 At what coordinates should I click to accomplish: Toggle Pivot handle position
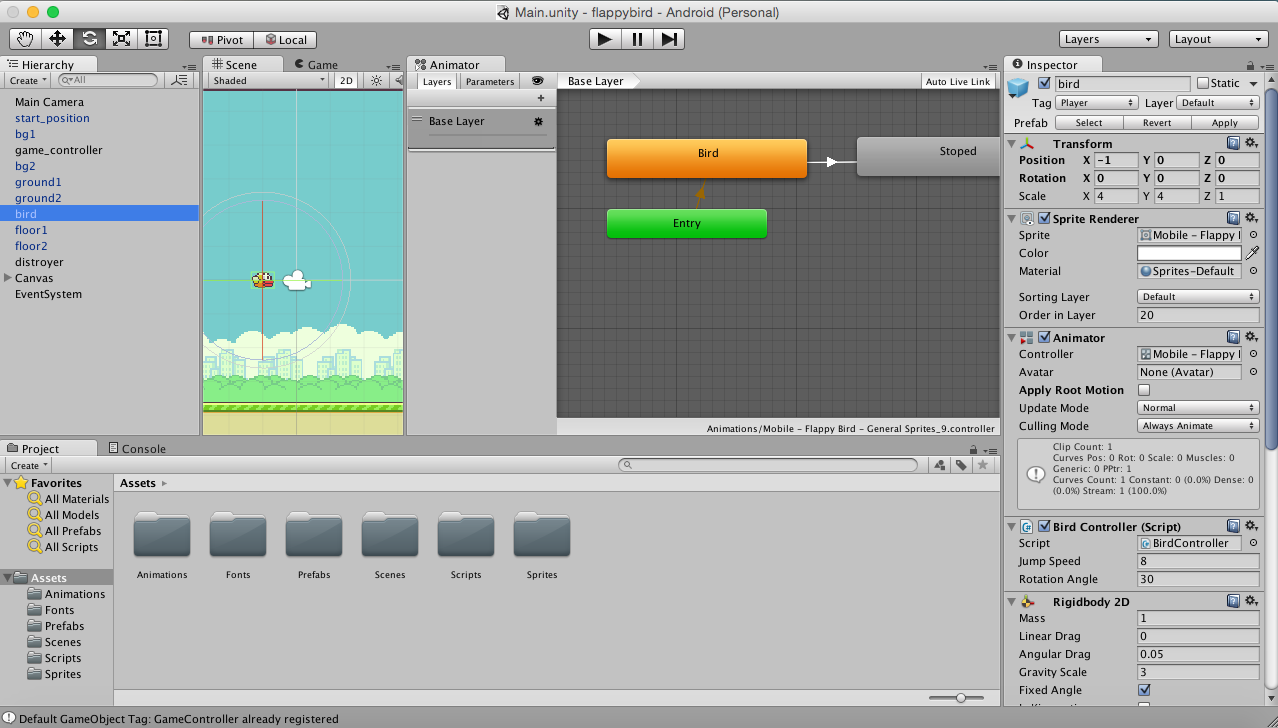coord(221,40)
